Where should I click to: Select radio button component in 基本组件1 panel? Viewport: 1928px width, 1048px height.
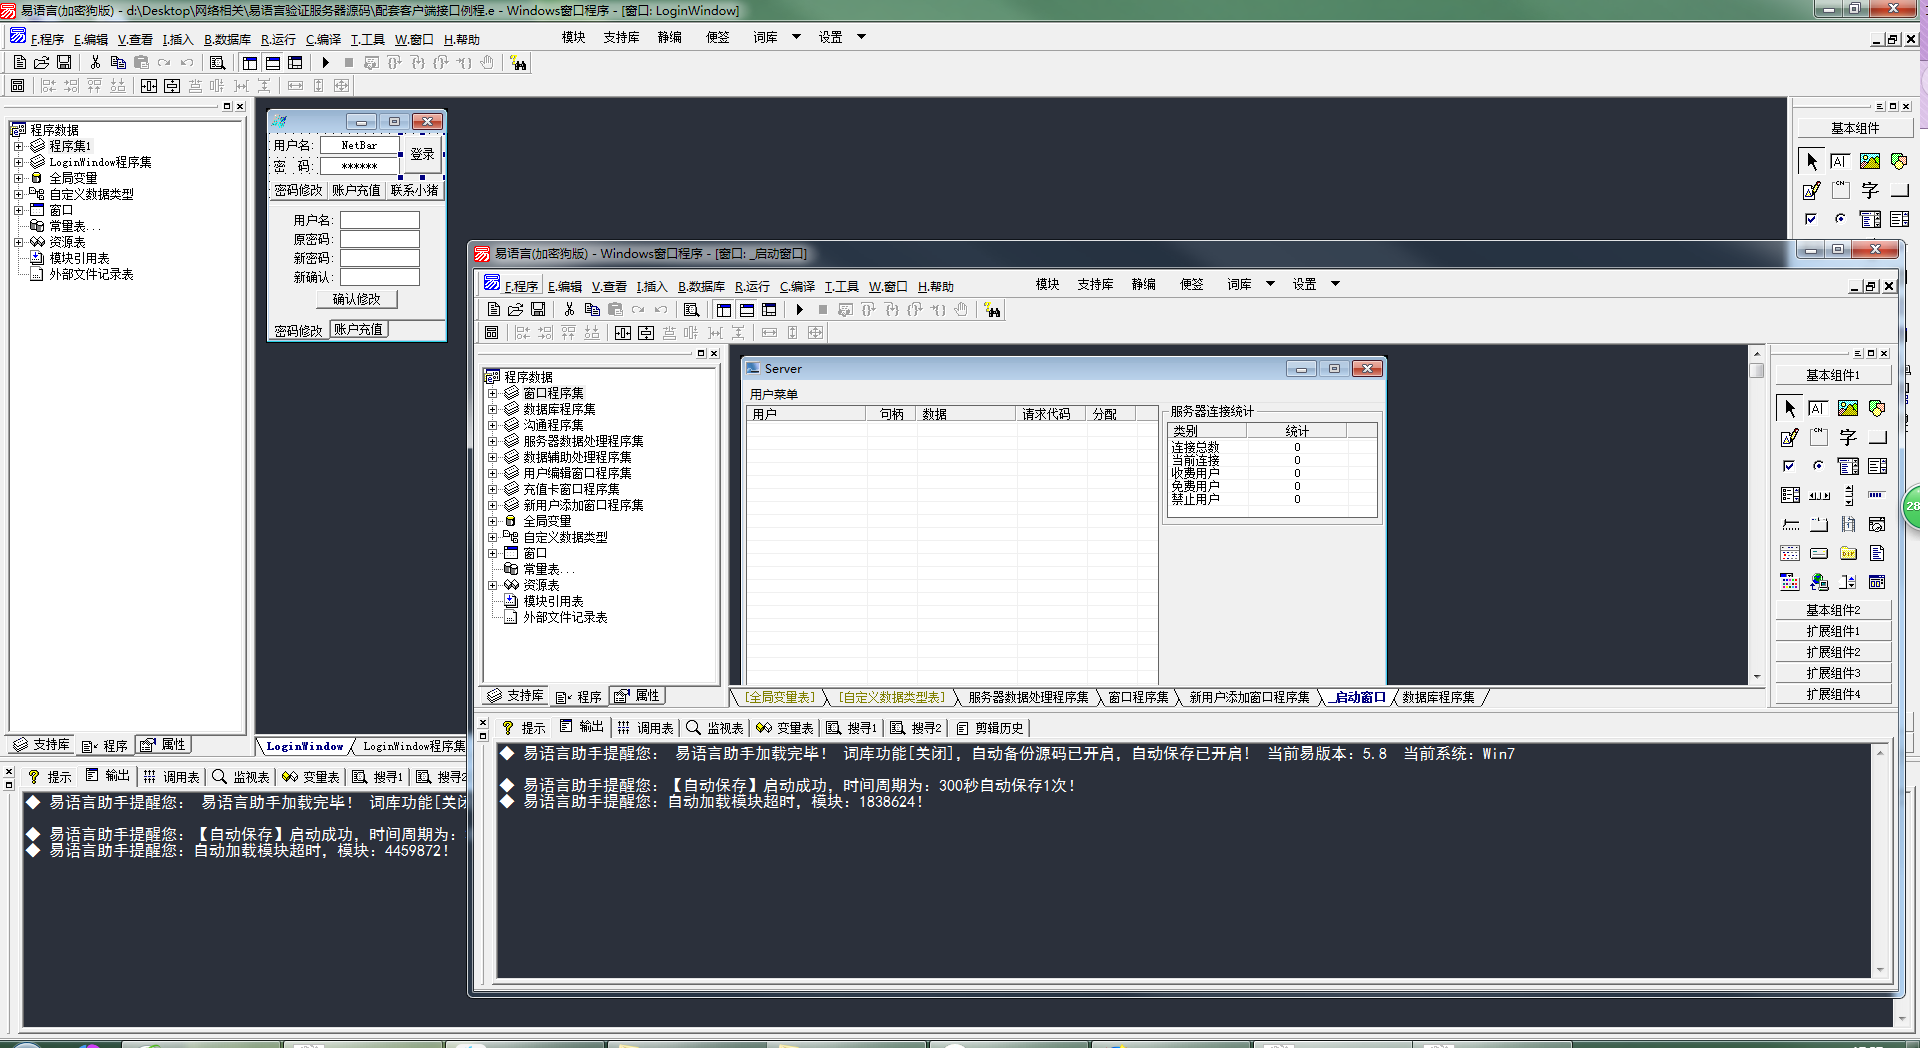tap(1818, 466)
